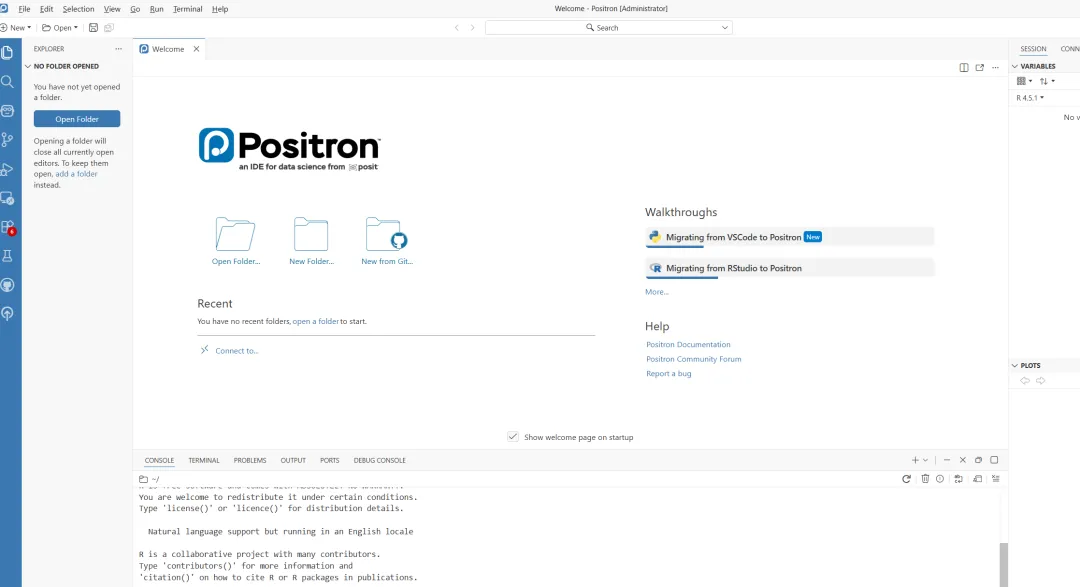Open the Extensions view with red badge
The image size is (1080, 587).
pyautogui.click(x=8, y=227)
